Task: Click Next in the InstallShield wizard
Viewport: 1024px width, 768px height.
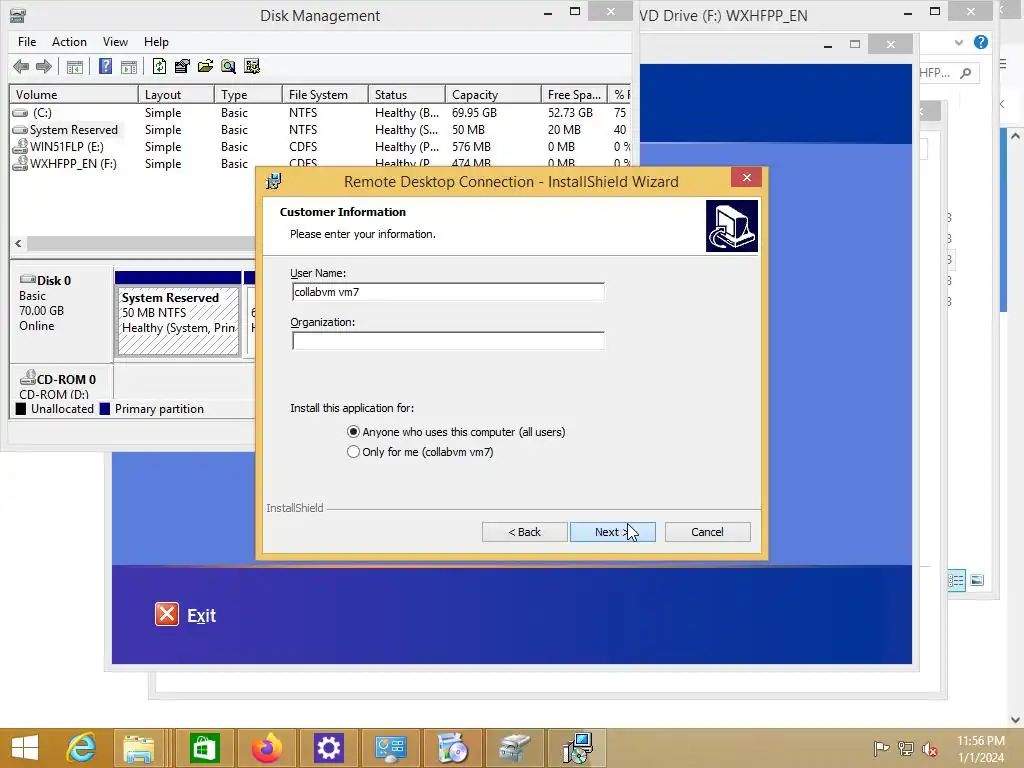Action: (613, 532)
